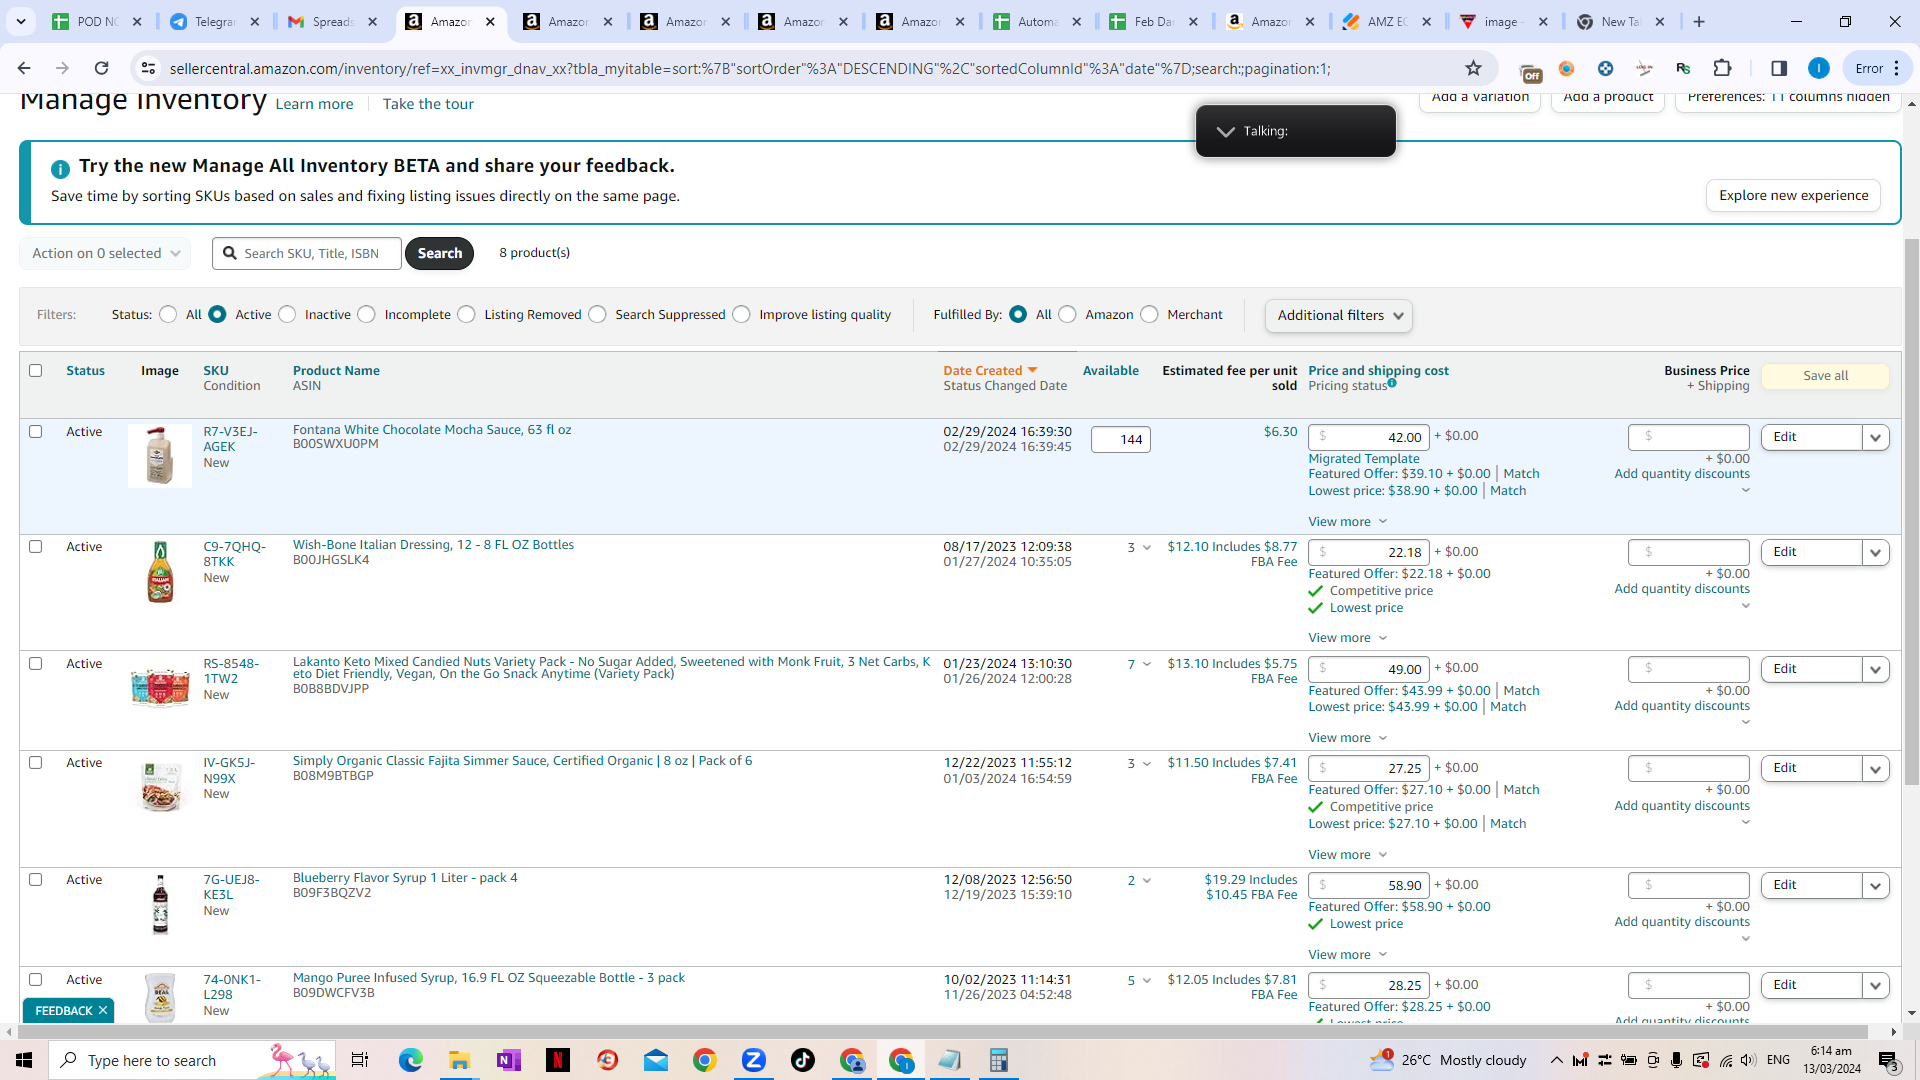Open the Edit dropdown arrow for Fontana sauce
The image size is (1920, 1080).
click(1876, 437)
